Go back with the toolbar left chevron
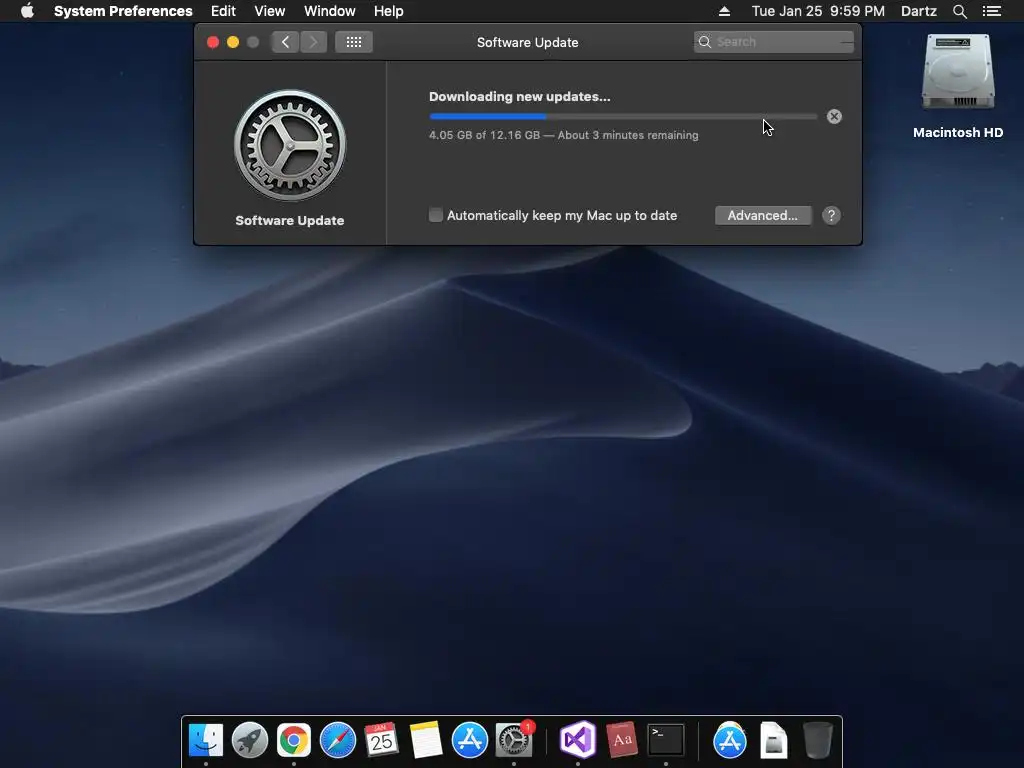1024x768 pixels. (x=285, y=42)
